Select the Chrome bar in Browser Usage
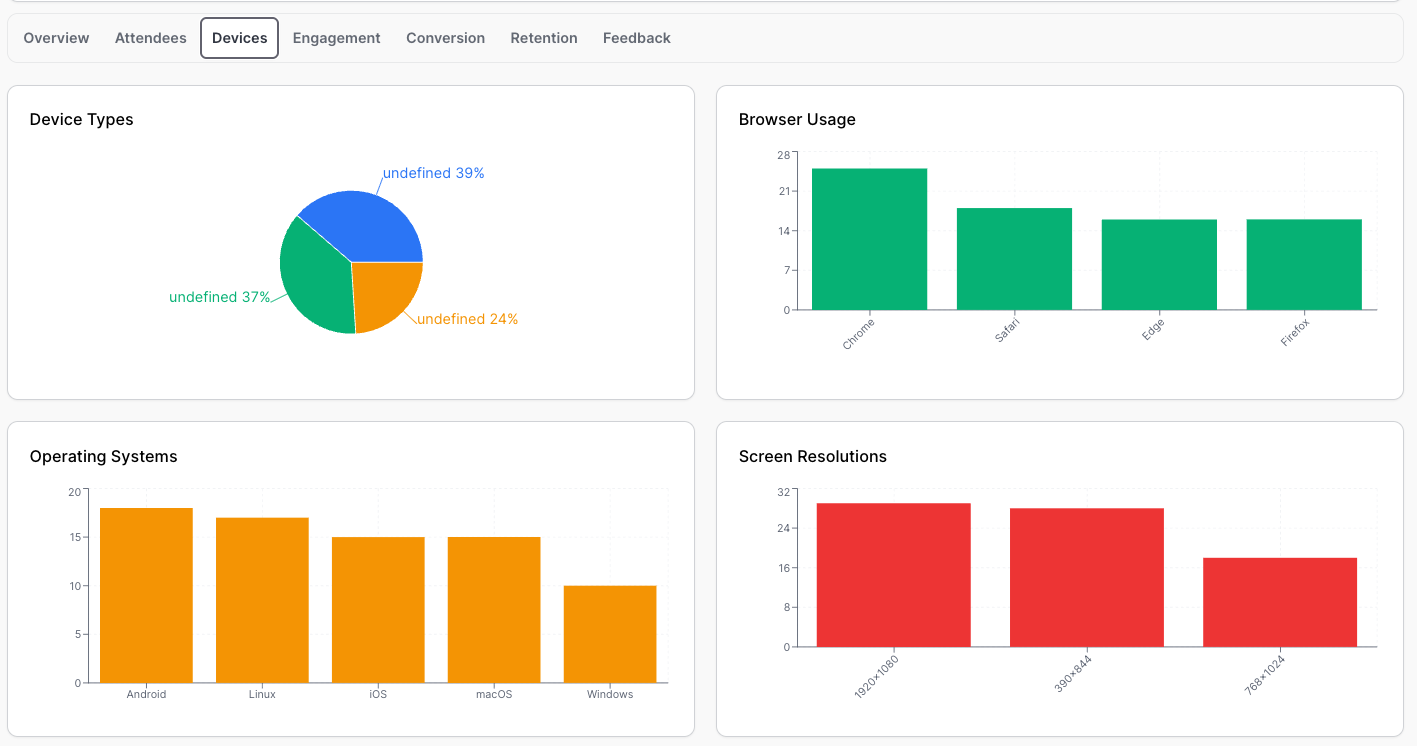1417x746 pixels. [869, 239]
